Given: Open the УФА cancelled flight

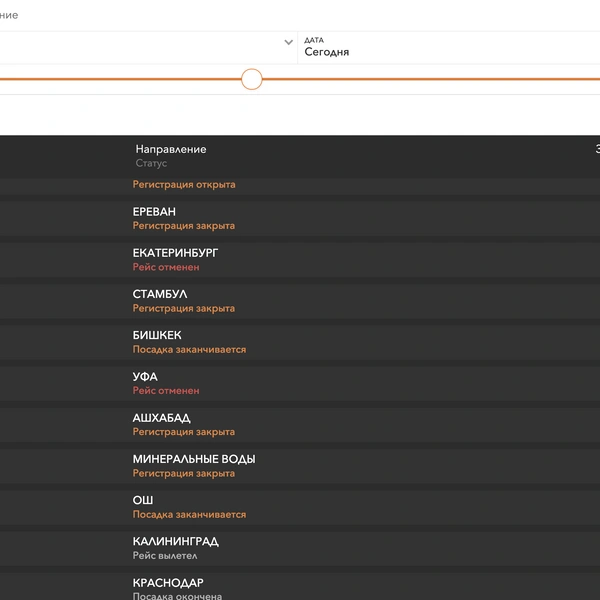Looking at the screenshot, I should [300, 384].
